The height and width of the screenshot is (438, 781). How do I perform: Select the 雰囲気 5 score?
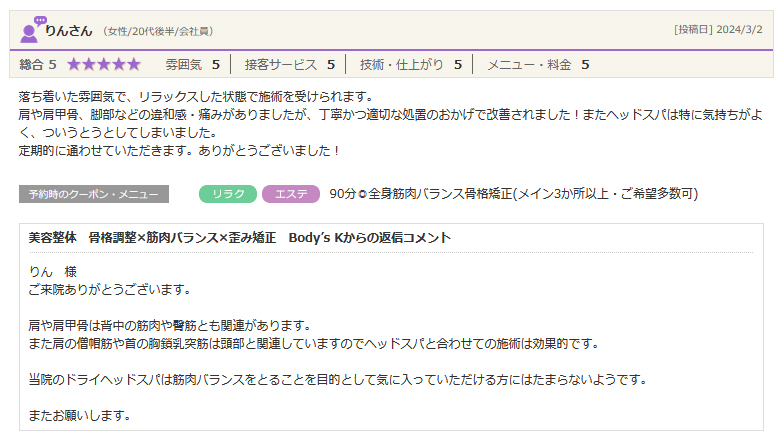pyautogui.click(x=192, y=64)
